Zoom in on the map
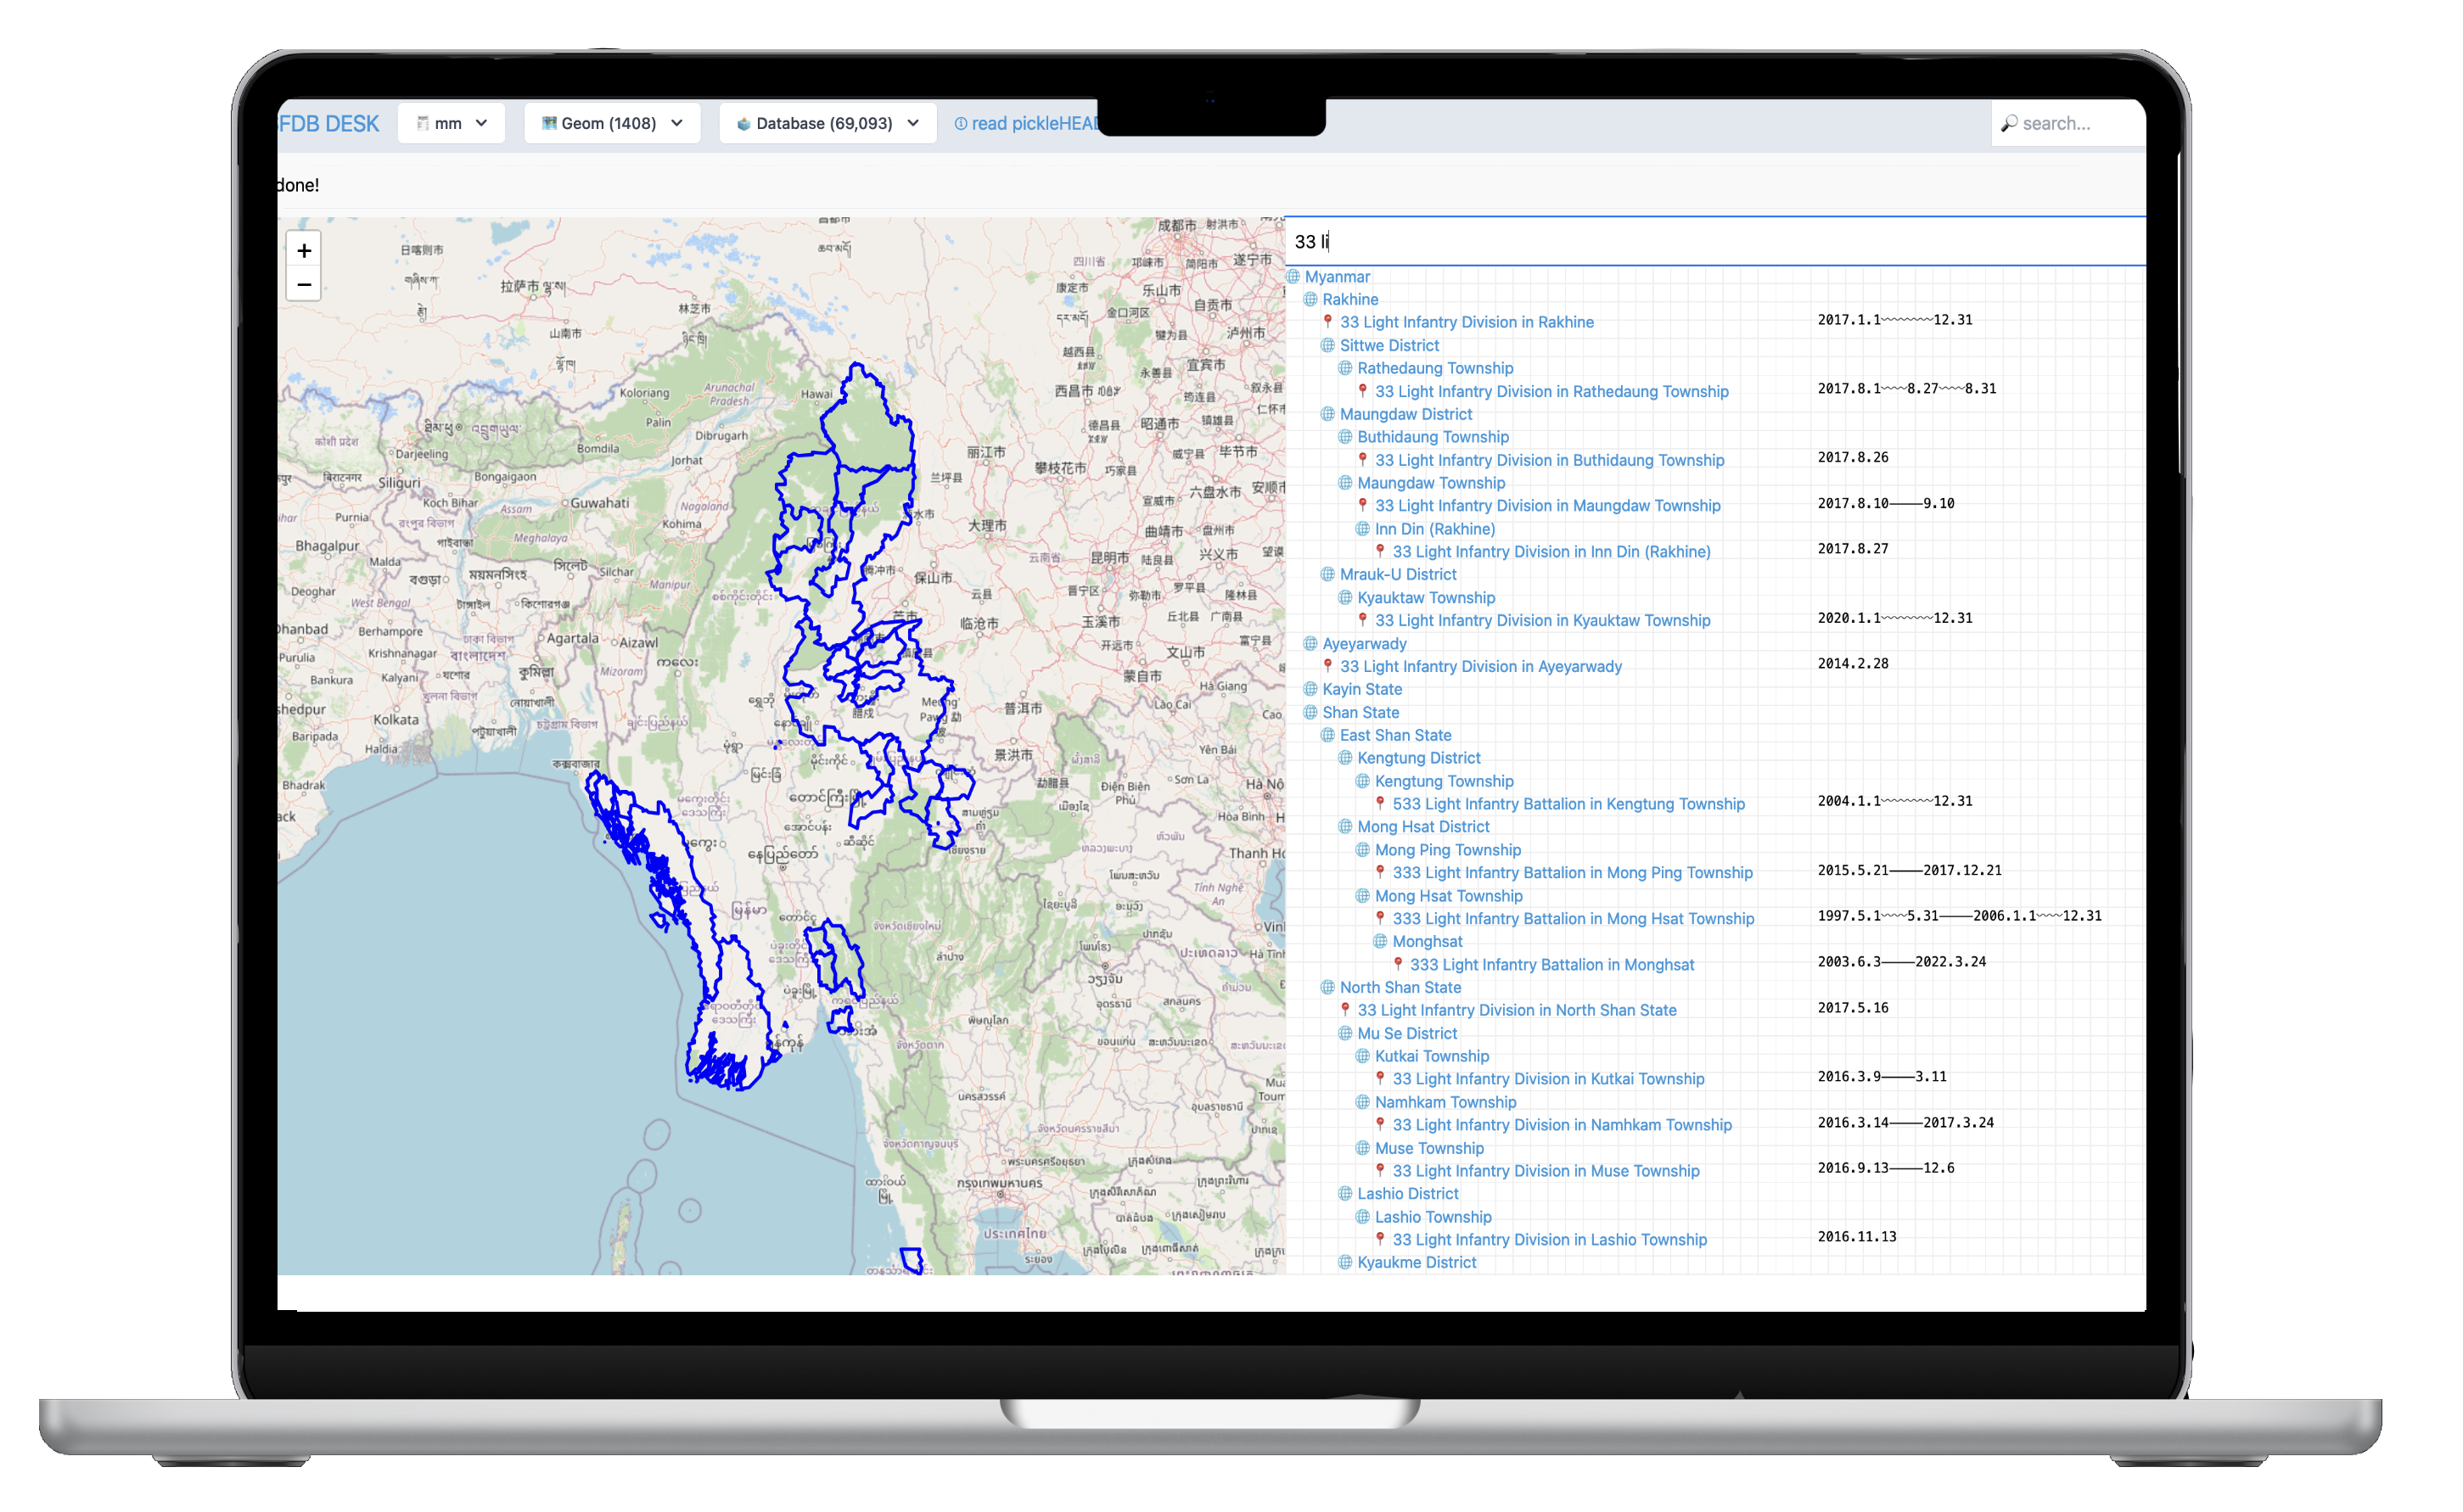2463x1512 pixels. pos(304,251)
